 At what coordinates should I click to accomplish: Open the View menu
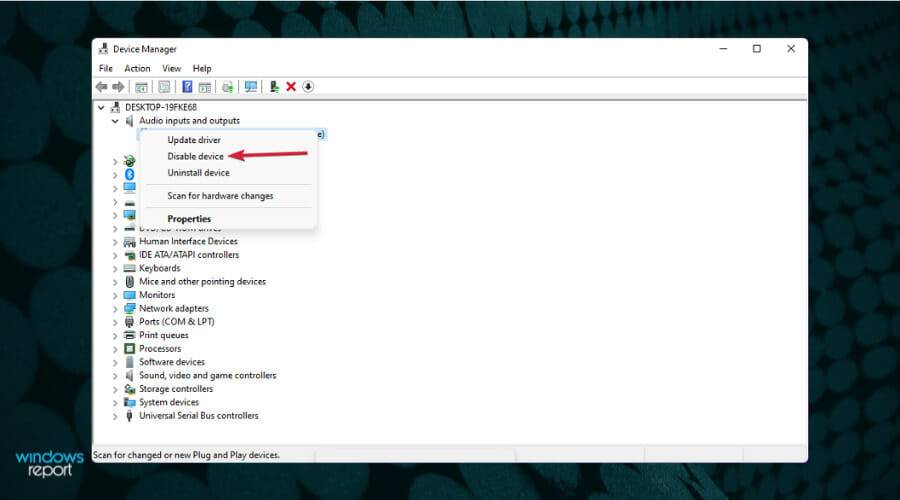[171, 68]
